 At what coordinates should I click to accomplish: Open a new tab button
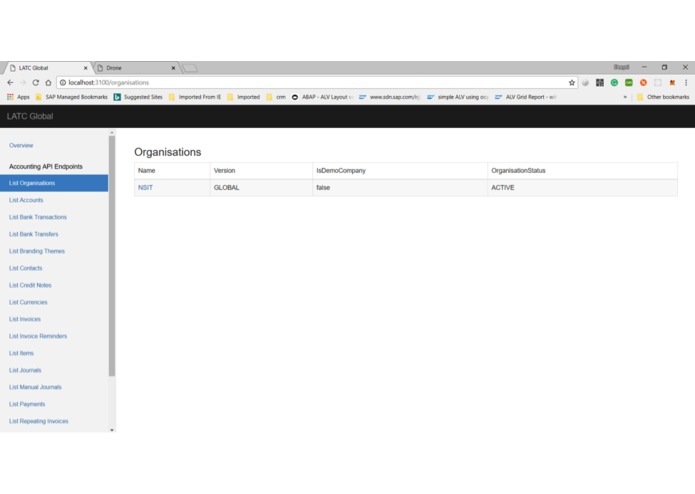coord(190,68)
